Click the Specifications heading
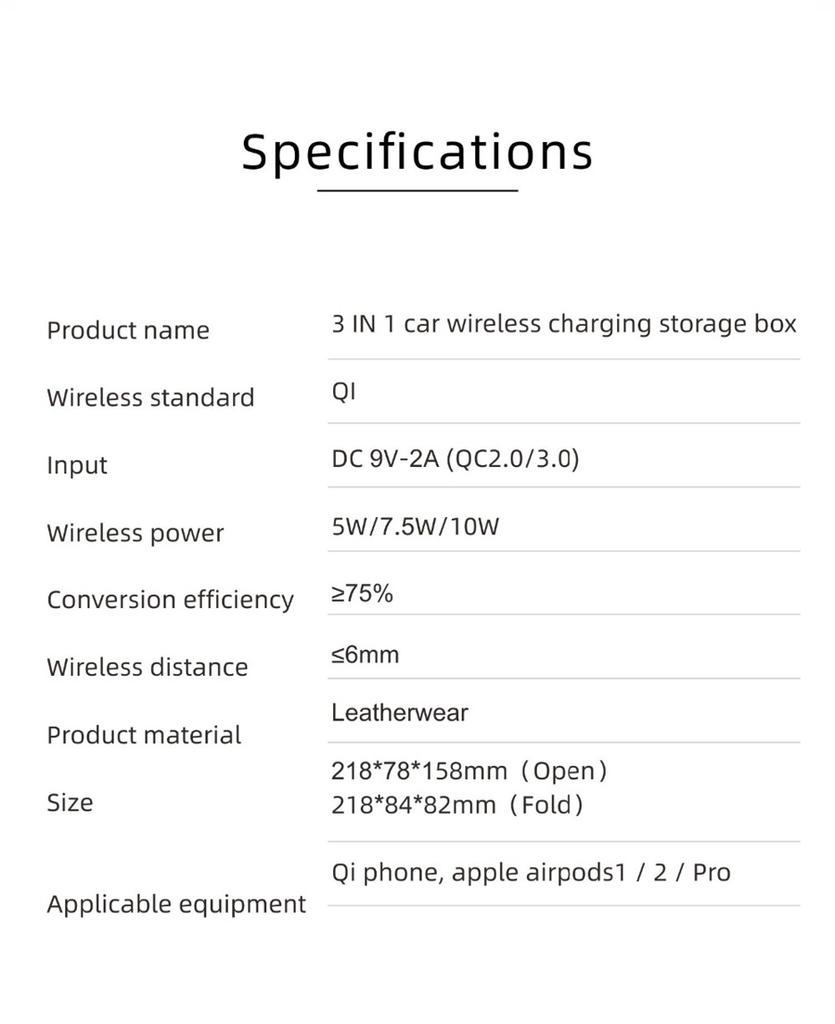 pos(417,152)
